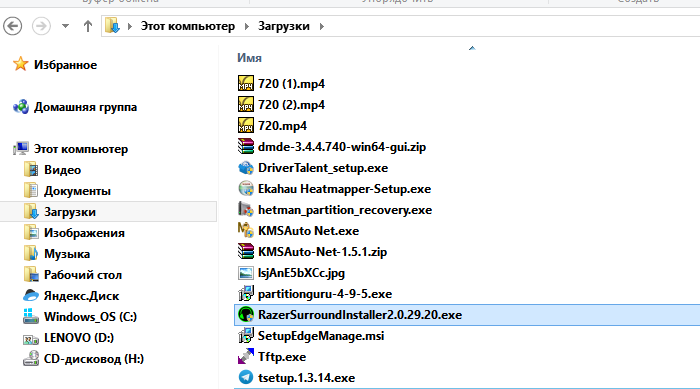Image resolution: width=700 pixels, height=389 pixels.
Task: Click the Tftp.exe icon
Action: [246, 356]
